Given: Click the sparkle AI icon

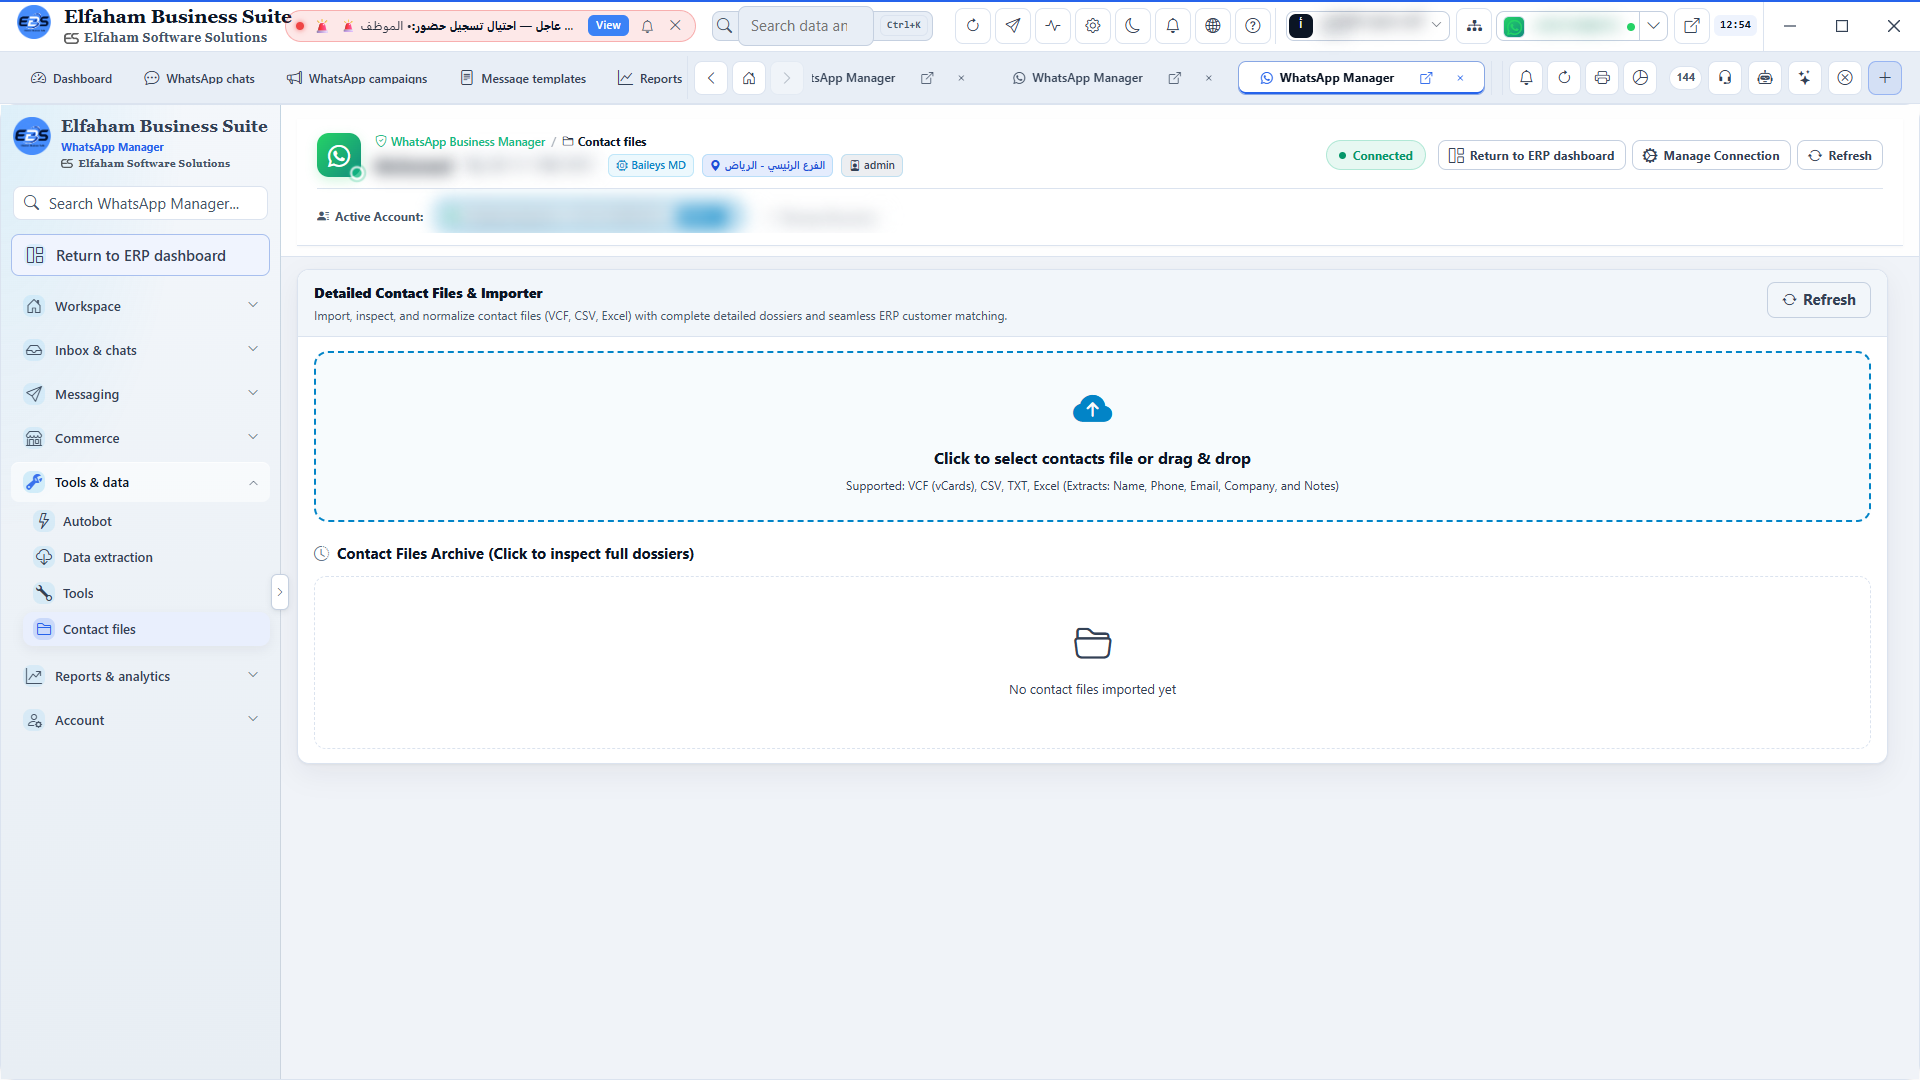Looking at the screenshot, I should coord(1805,78).
